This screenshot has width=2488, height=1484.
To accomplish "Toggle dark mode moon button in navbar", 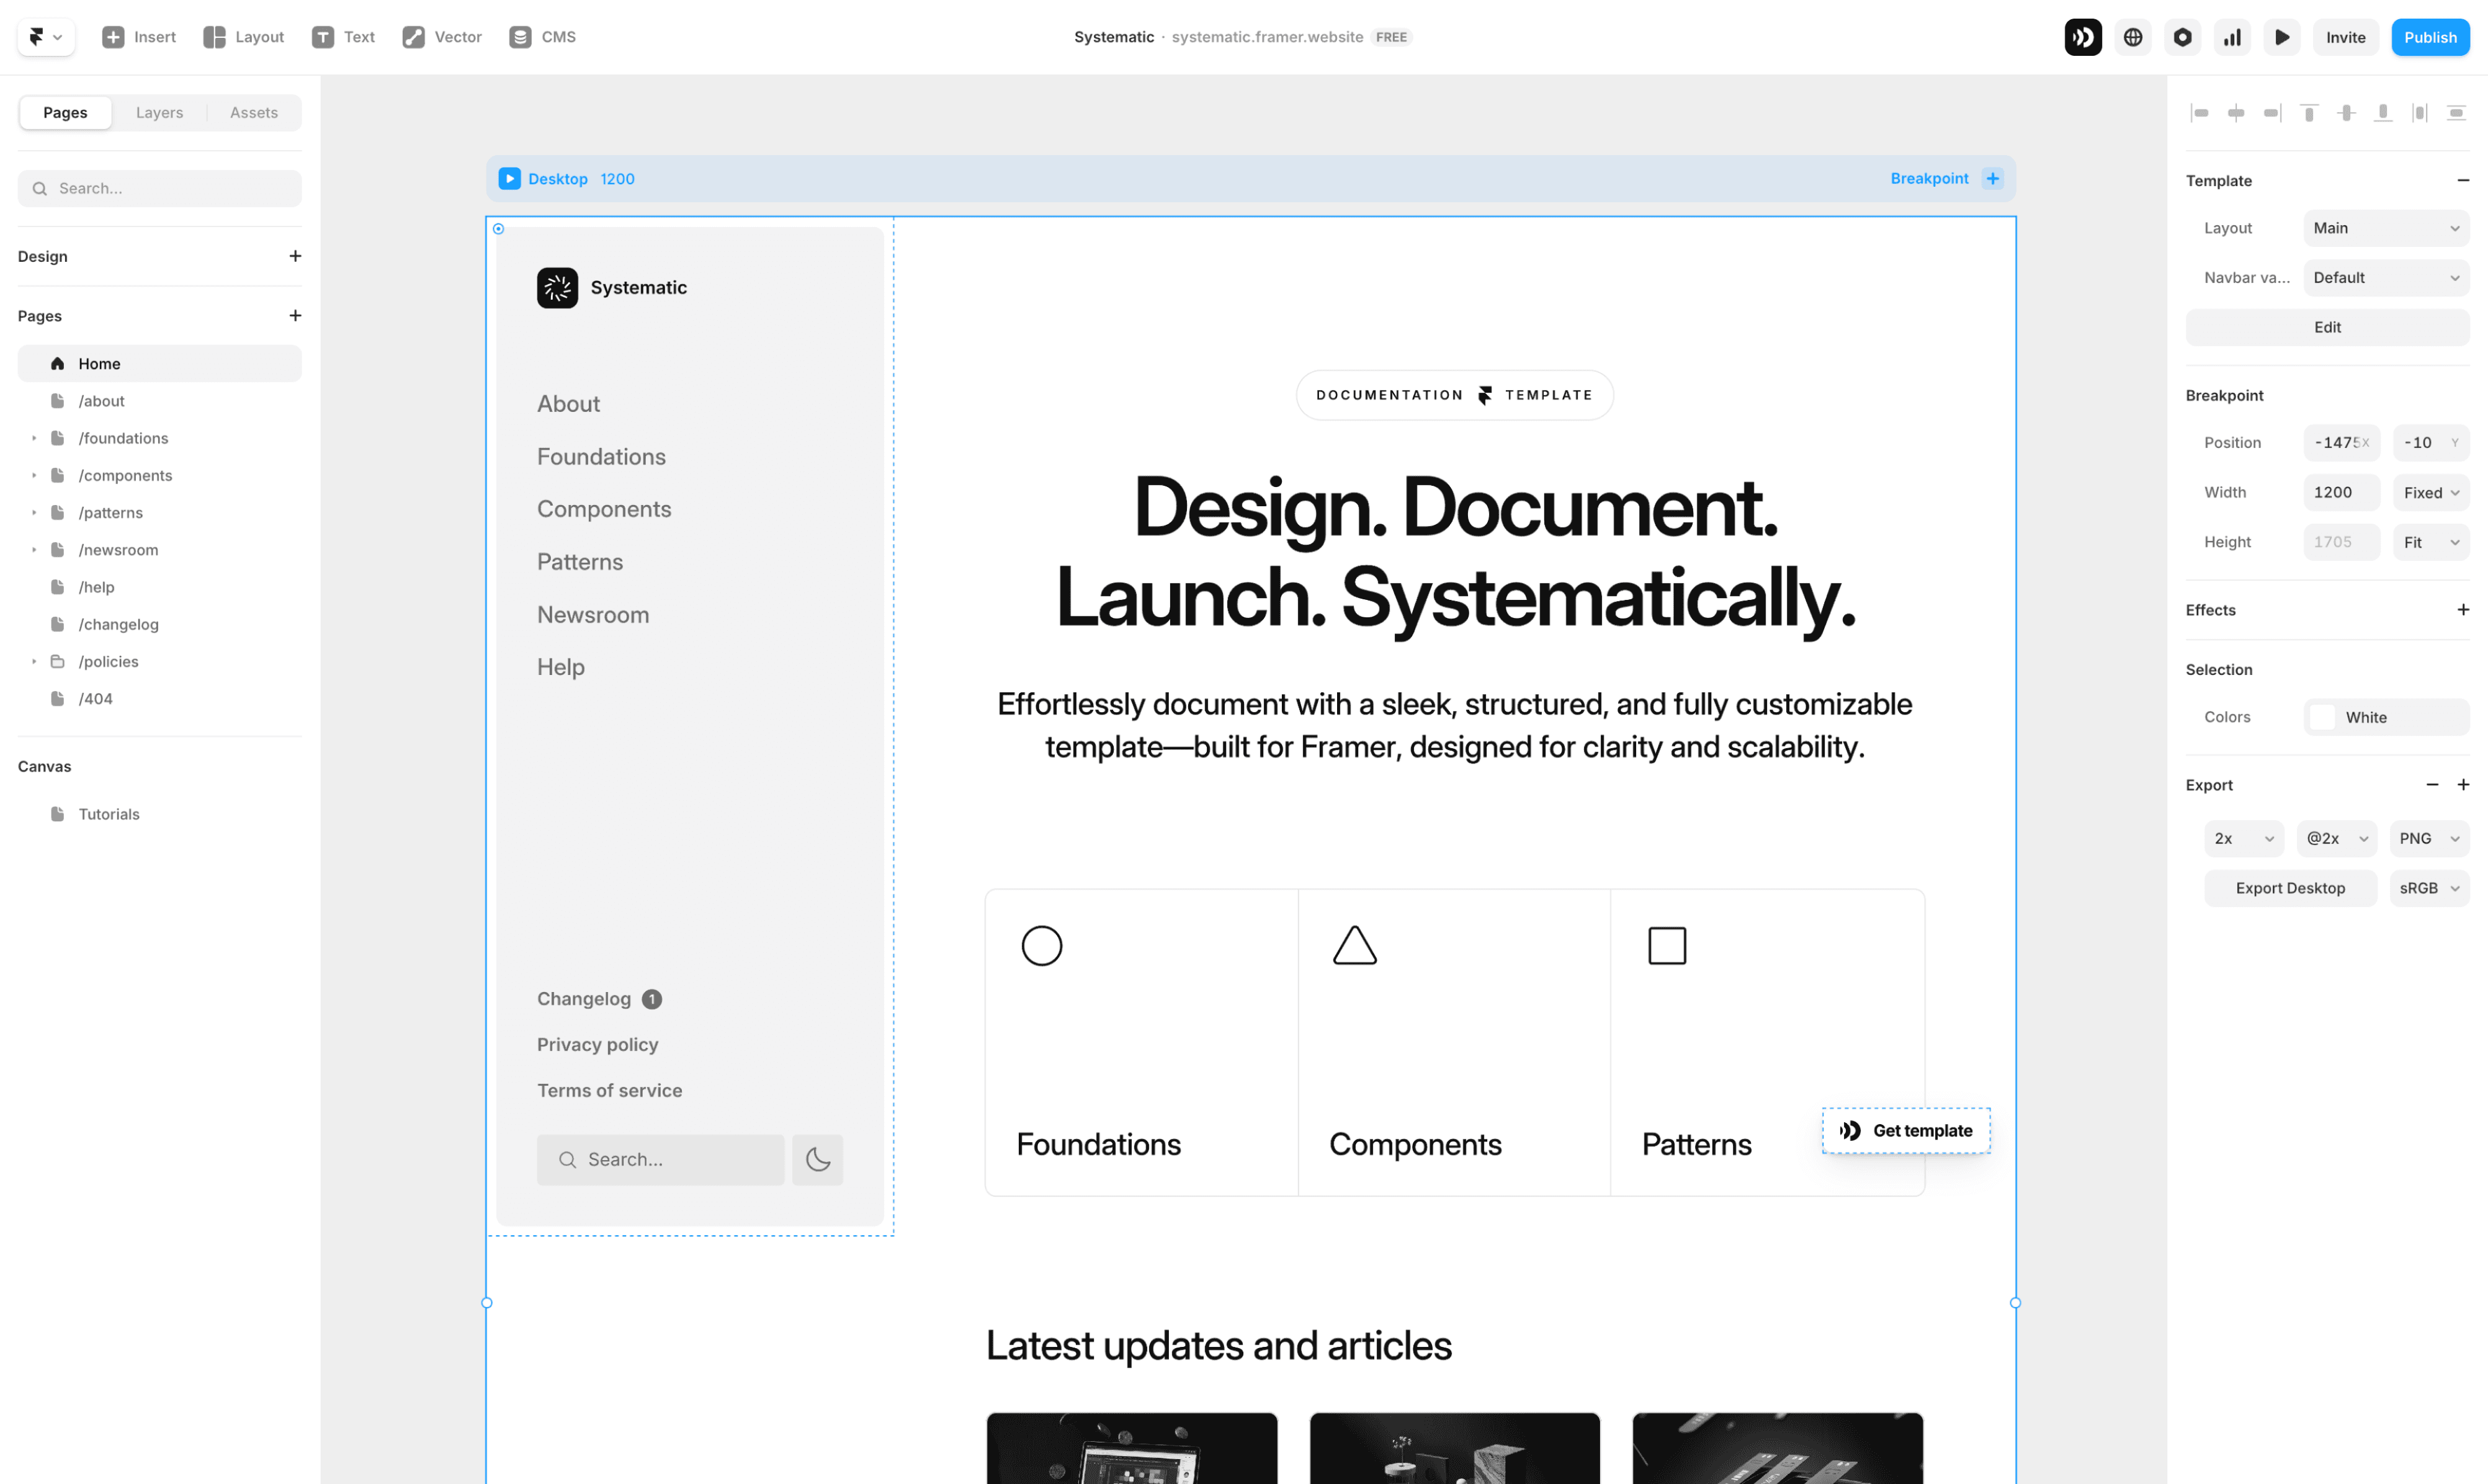I will (x=817, y=1159).
